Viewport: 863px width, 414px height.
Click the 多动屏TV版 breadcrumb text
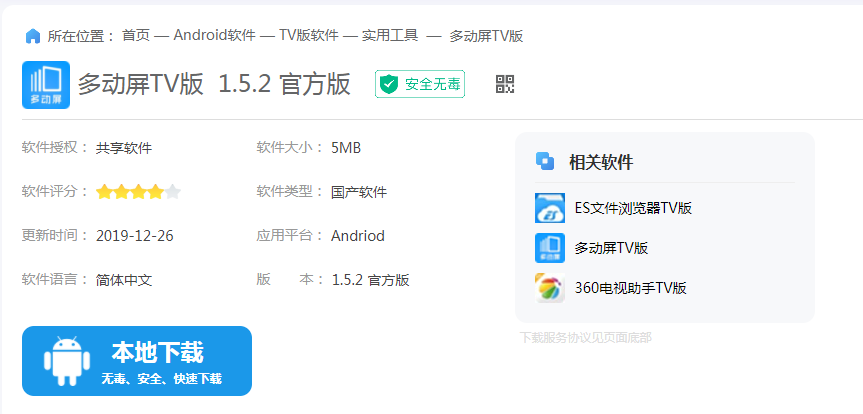click(486, 36)
